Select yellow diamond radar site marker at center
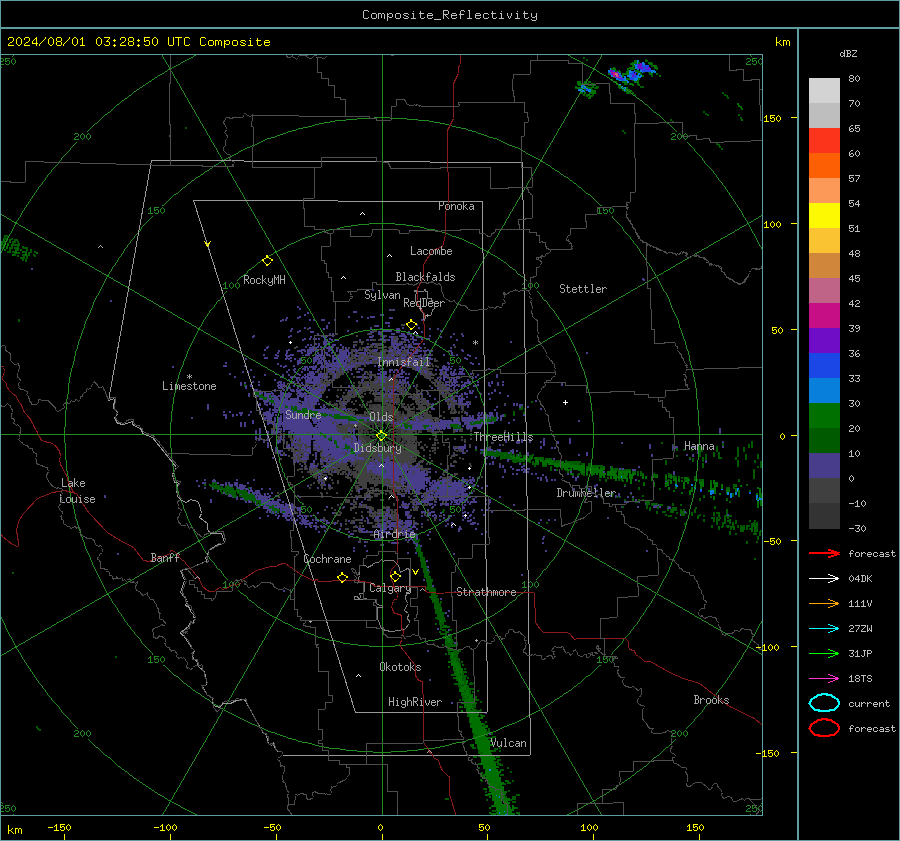900x841 pixels. pos(381,436)
